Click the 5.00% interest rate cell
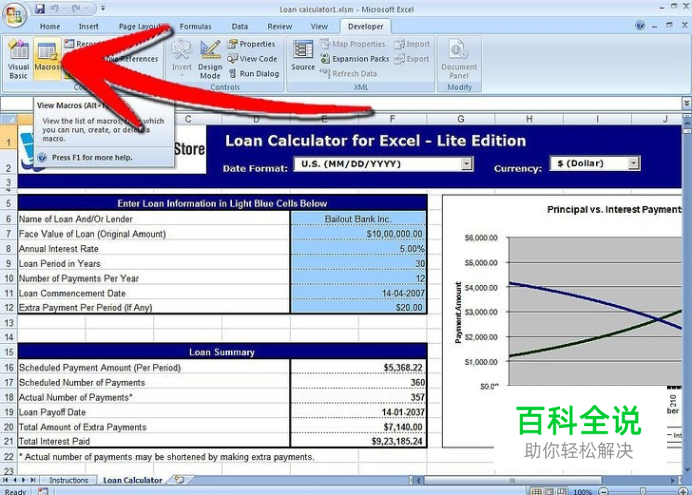The height and width of the screenshot is (495, 692). click(x=358, y=249)
